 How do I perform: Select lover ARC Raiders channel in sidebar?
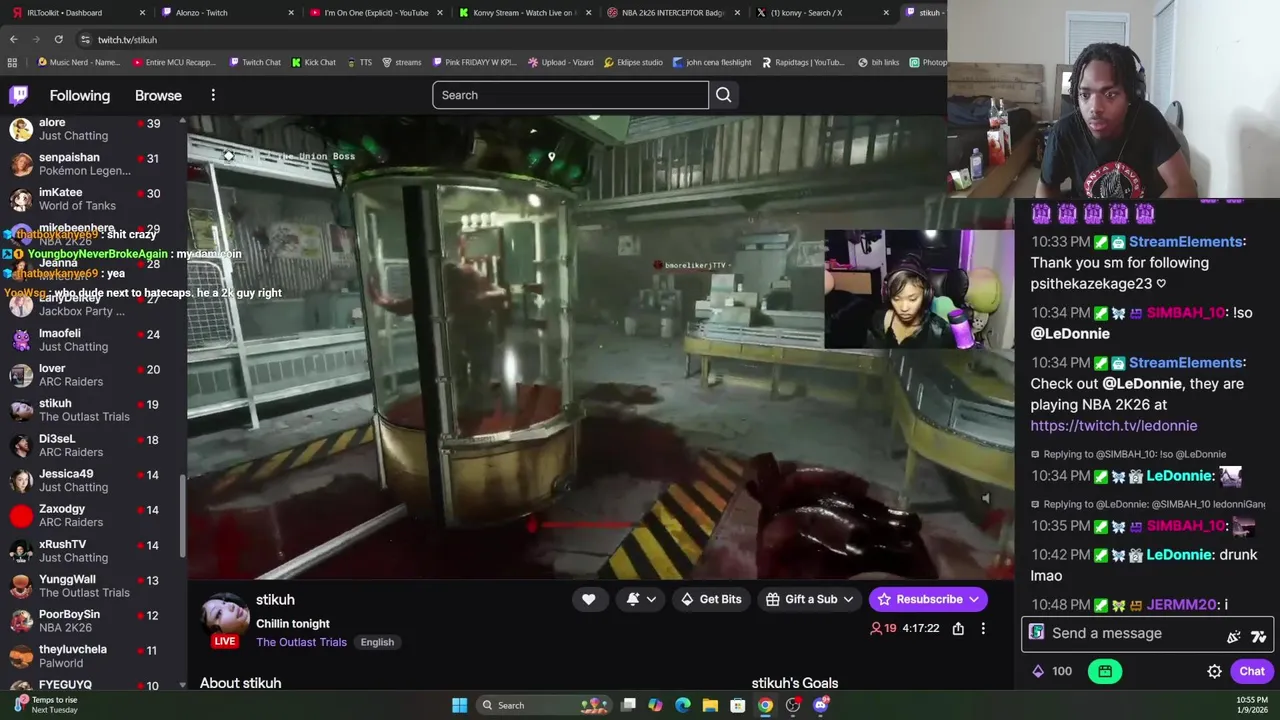91,375
